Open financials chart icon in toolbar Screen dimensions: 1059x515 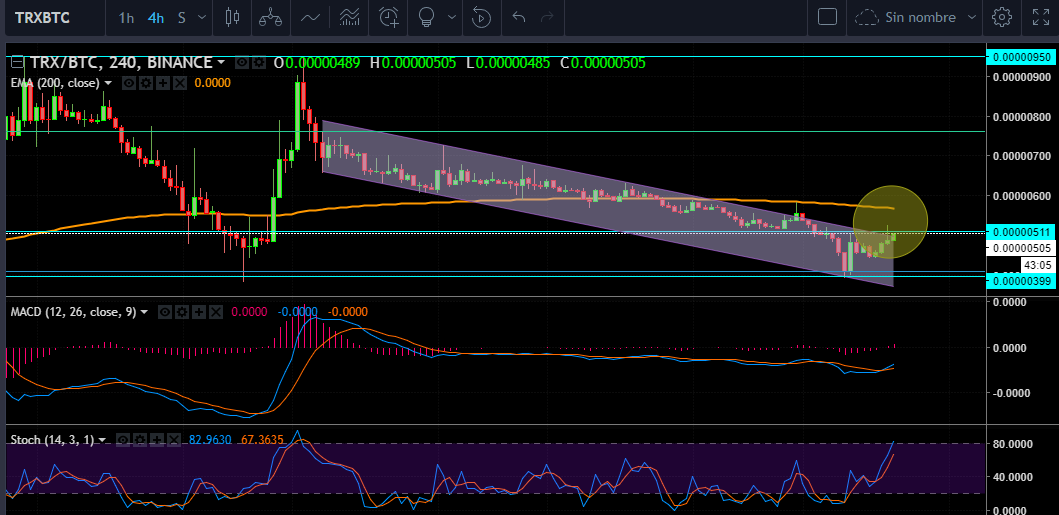point(349,17)
